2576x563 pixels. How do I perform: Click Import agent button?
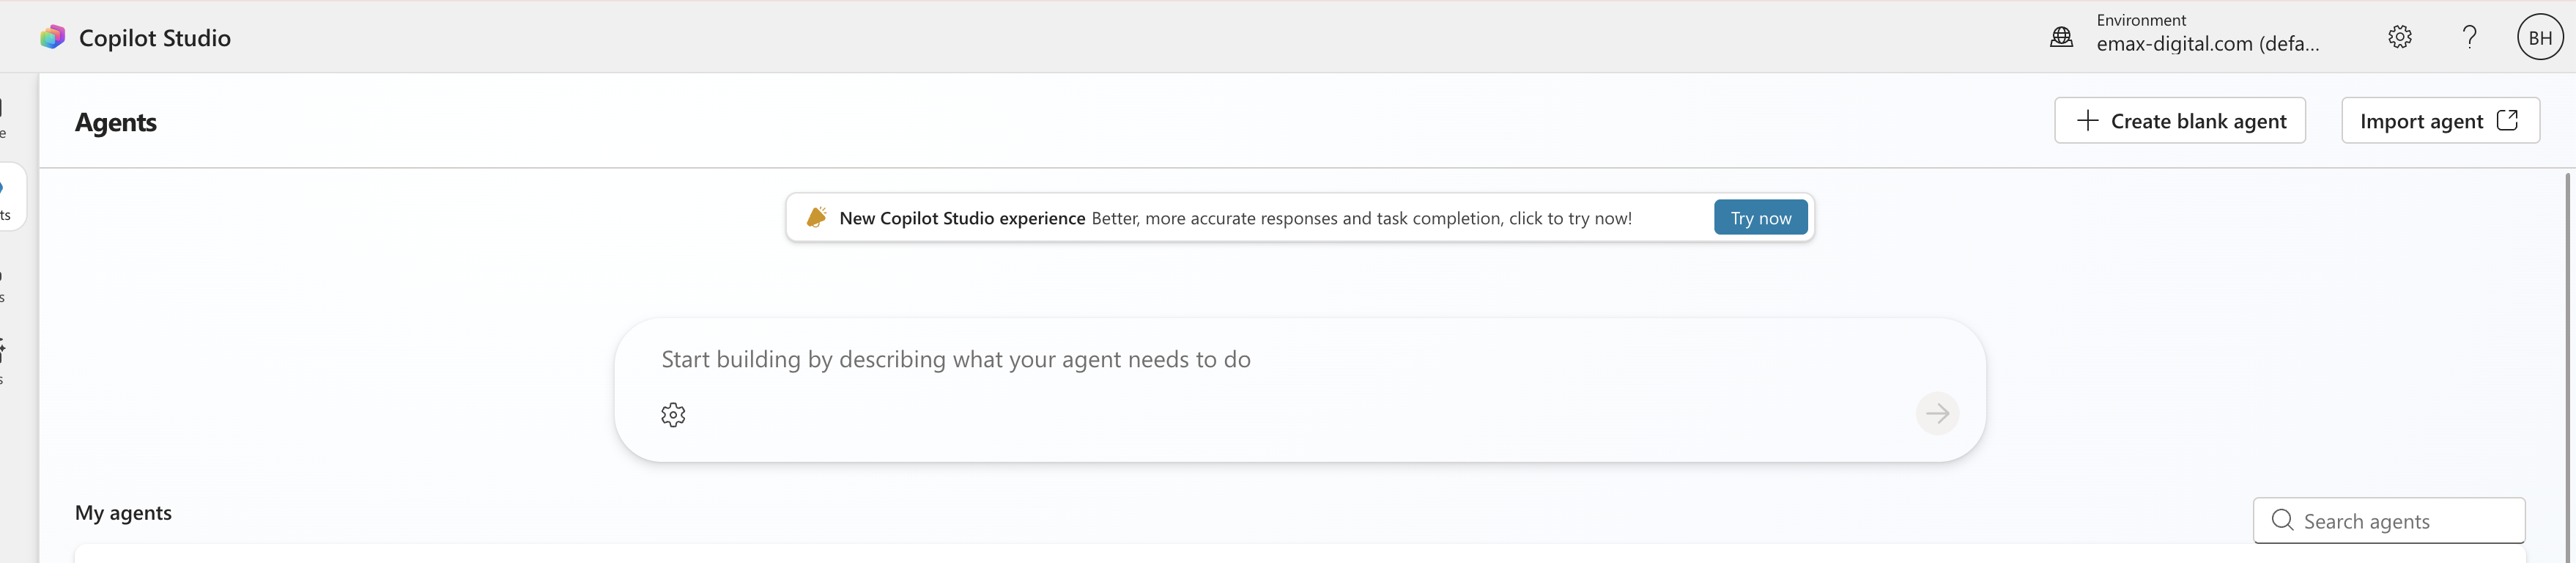(x=2440, y=121)
